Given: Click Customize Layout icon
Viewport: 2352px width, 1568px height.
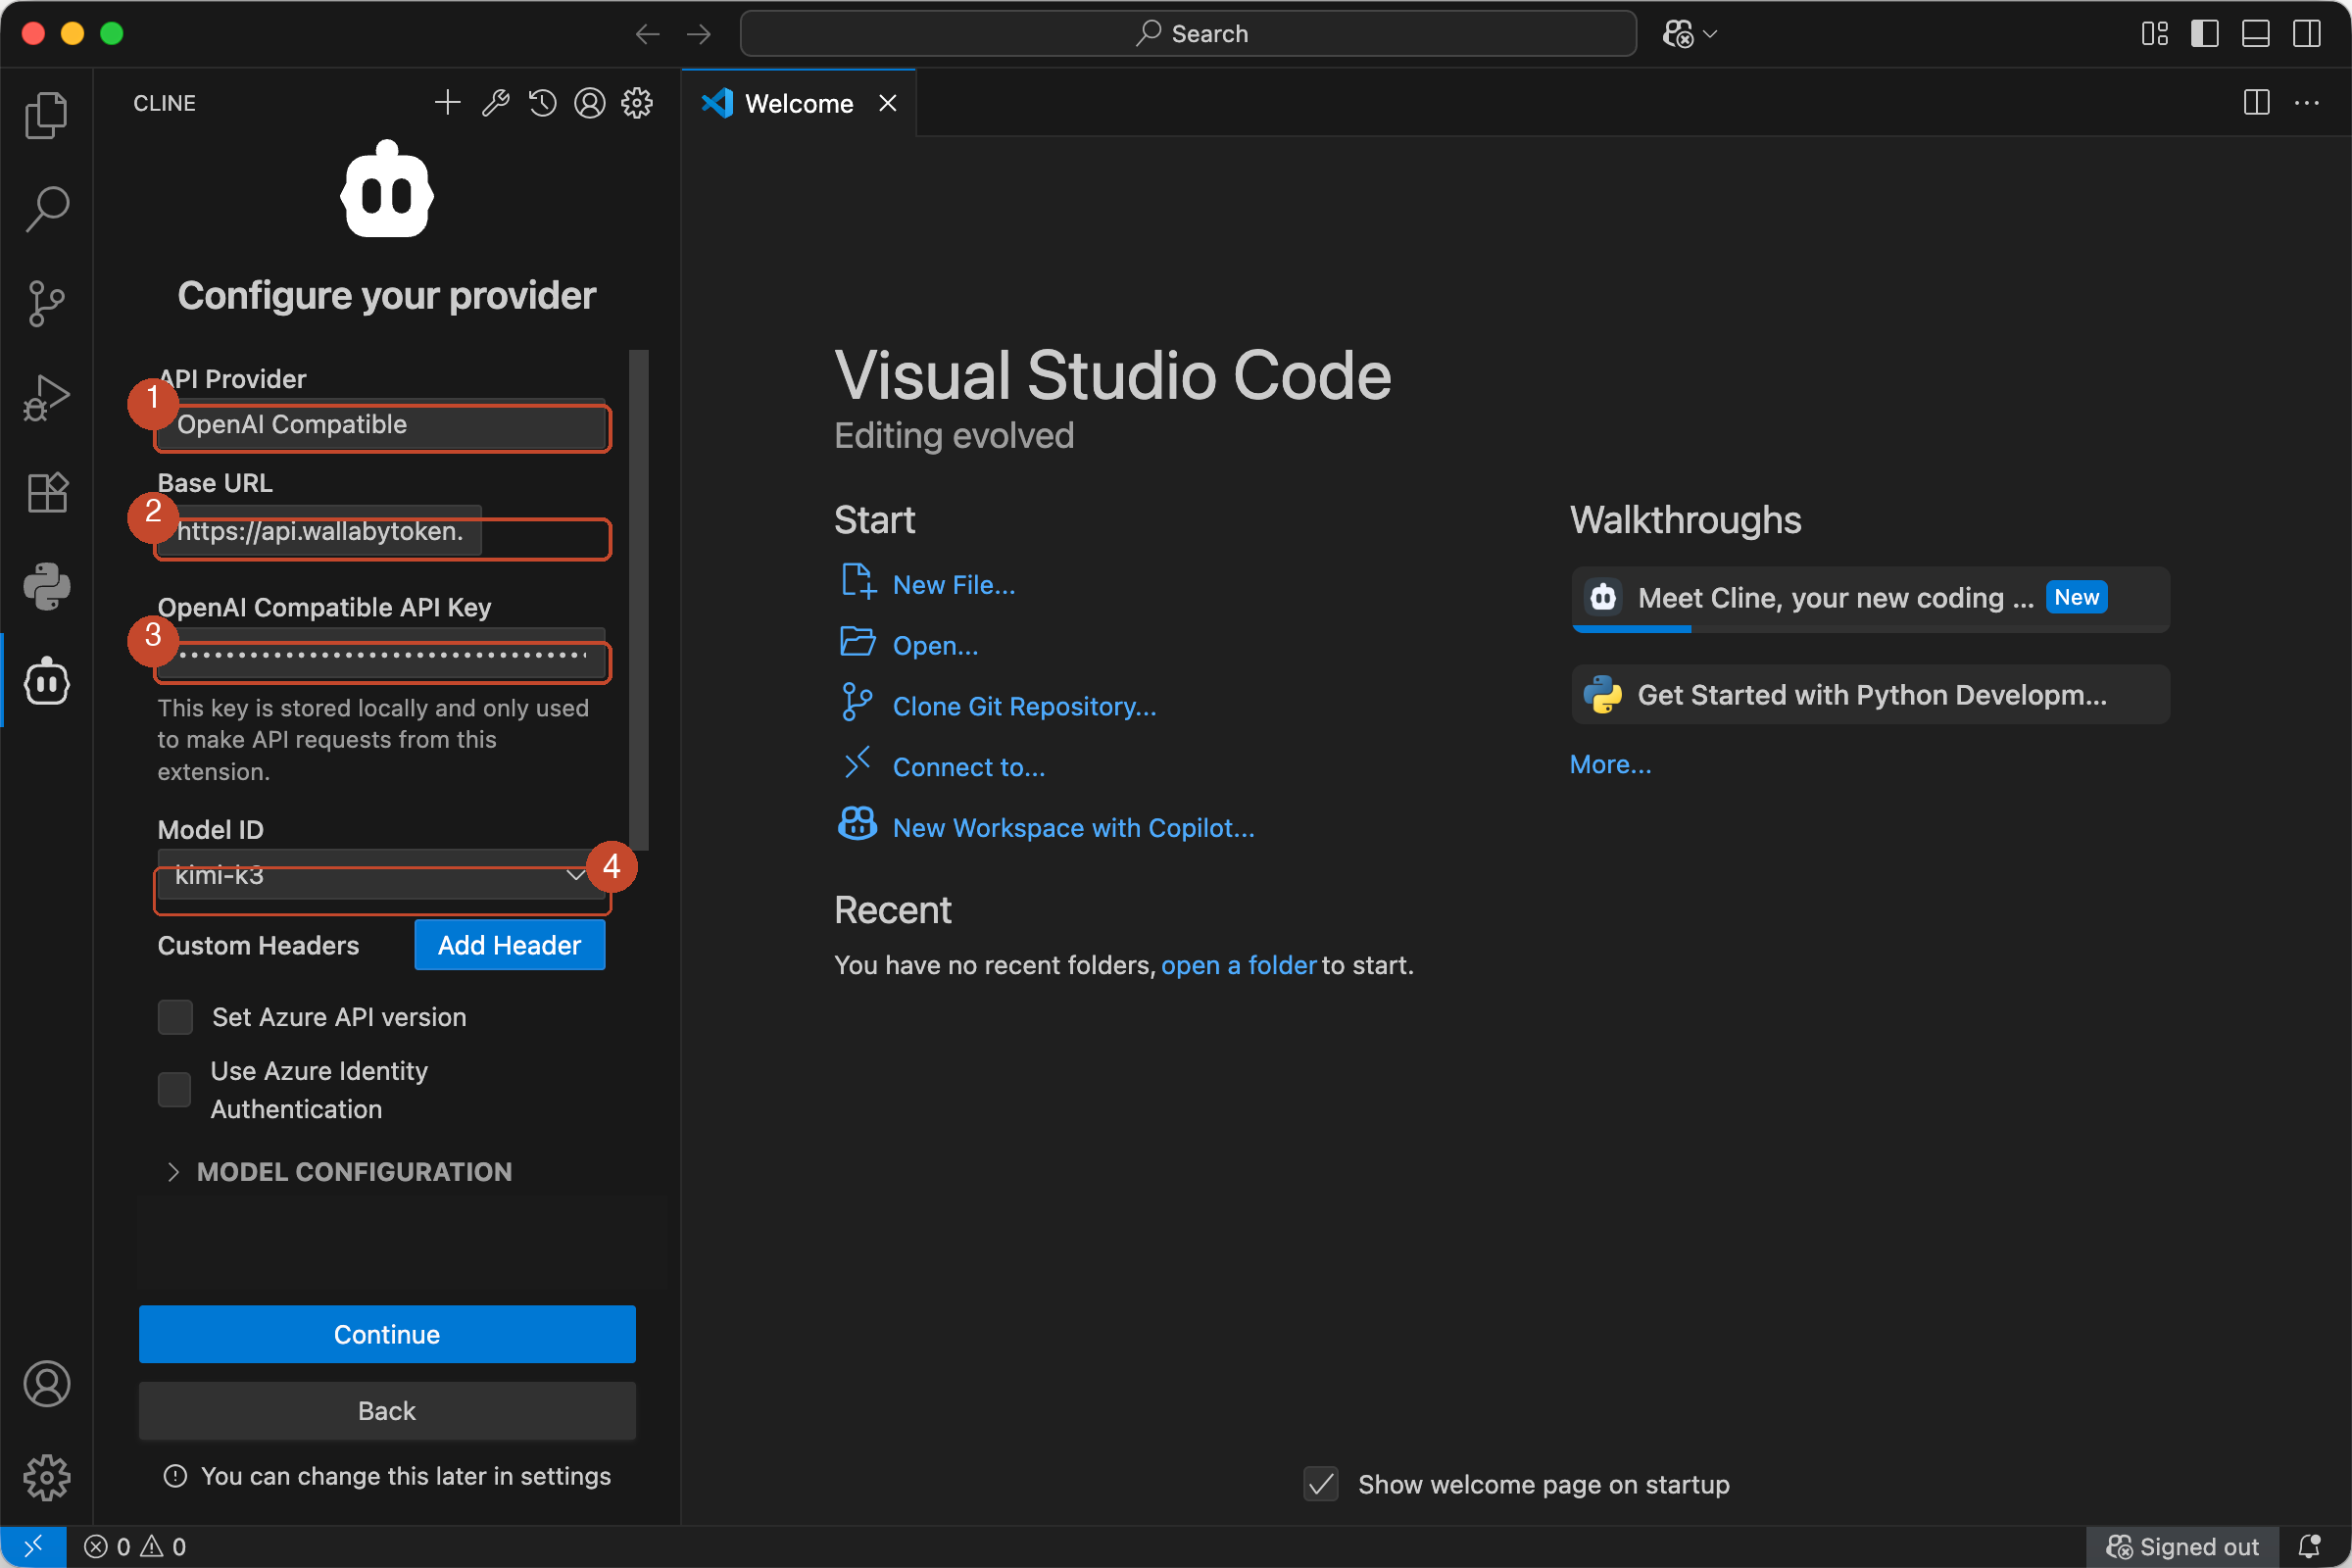Looking at the screenshot, I should click(2154, 34).
